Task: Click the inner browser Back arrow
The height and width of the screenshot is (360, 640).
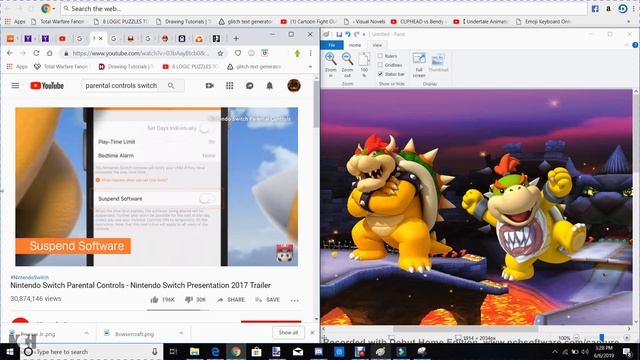Action: click(10, 53)
